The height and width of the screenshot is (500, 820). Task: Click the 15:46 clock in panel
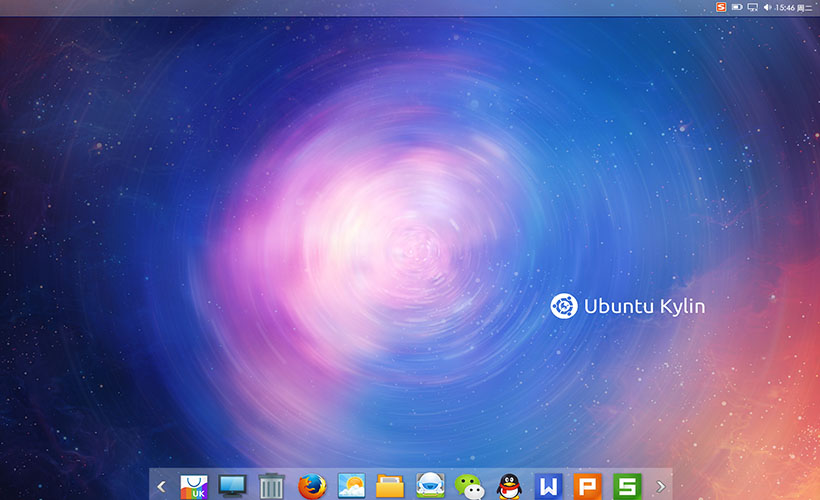tap(786, 7)
